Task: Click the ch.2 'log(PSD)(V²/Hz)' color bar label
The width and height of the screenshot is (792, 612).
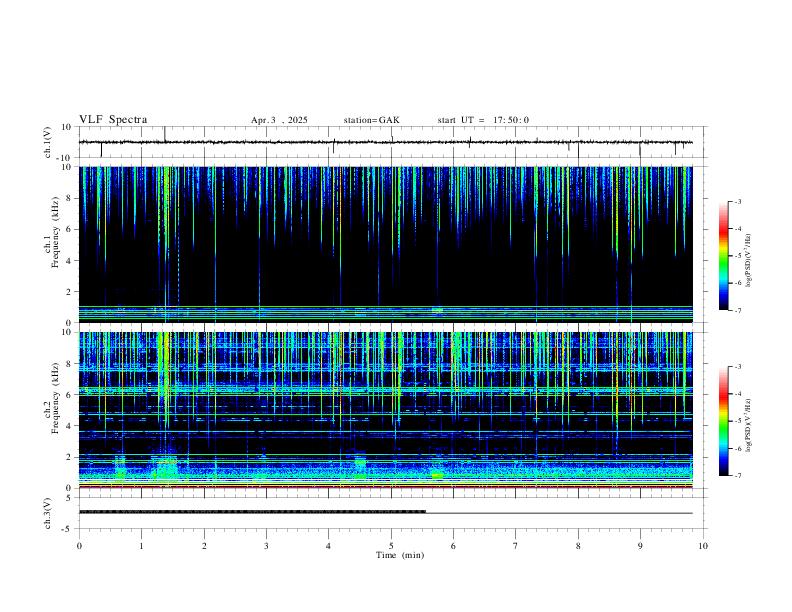Action: coord(749,425)
